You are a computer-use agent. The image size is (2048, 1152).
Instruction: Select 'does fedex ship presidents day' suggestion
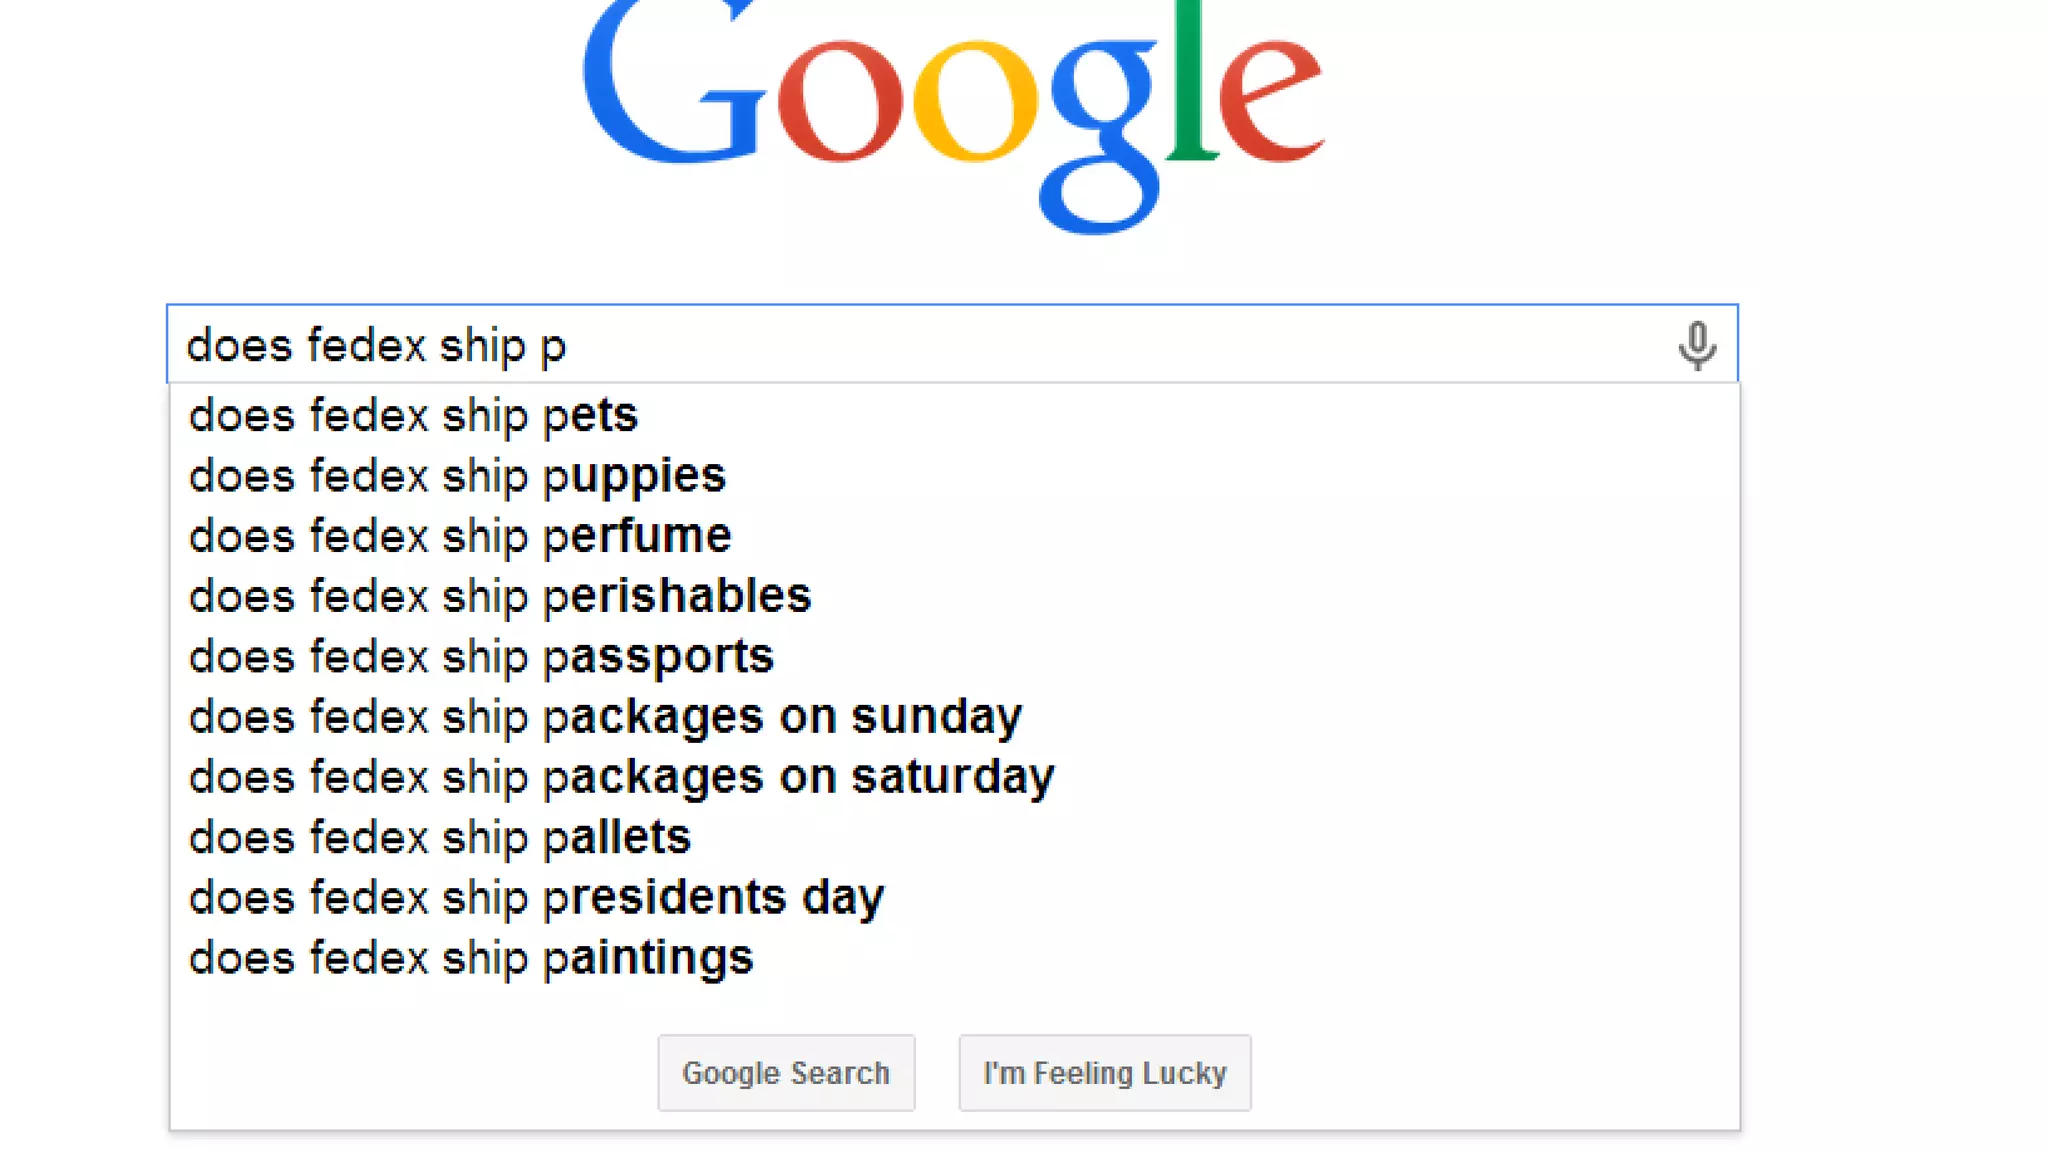[536, 897]
